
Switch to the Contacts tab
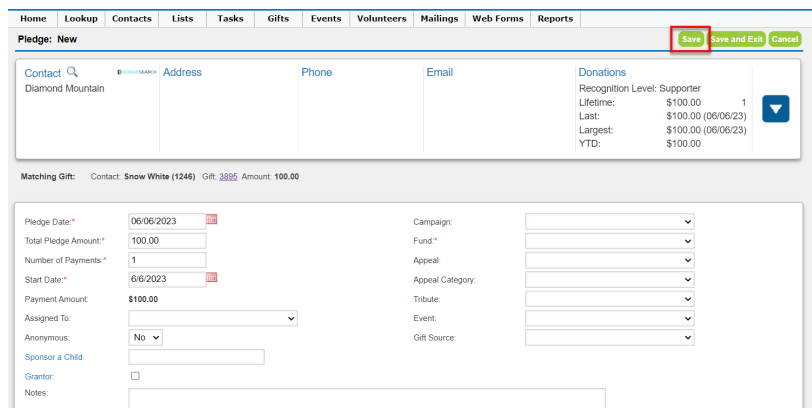[132, 19]
